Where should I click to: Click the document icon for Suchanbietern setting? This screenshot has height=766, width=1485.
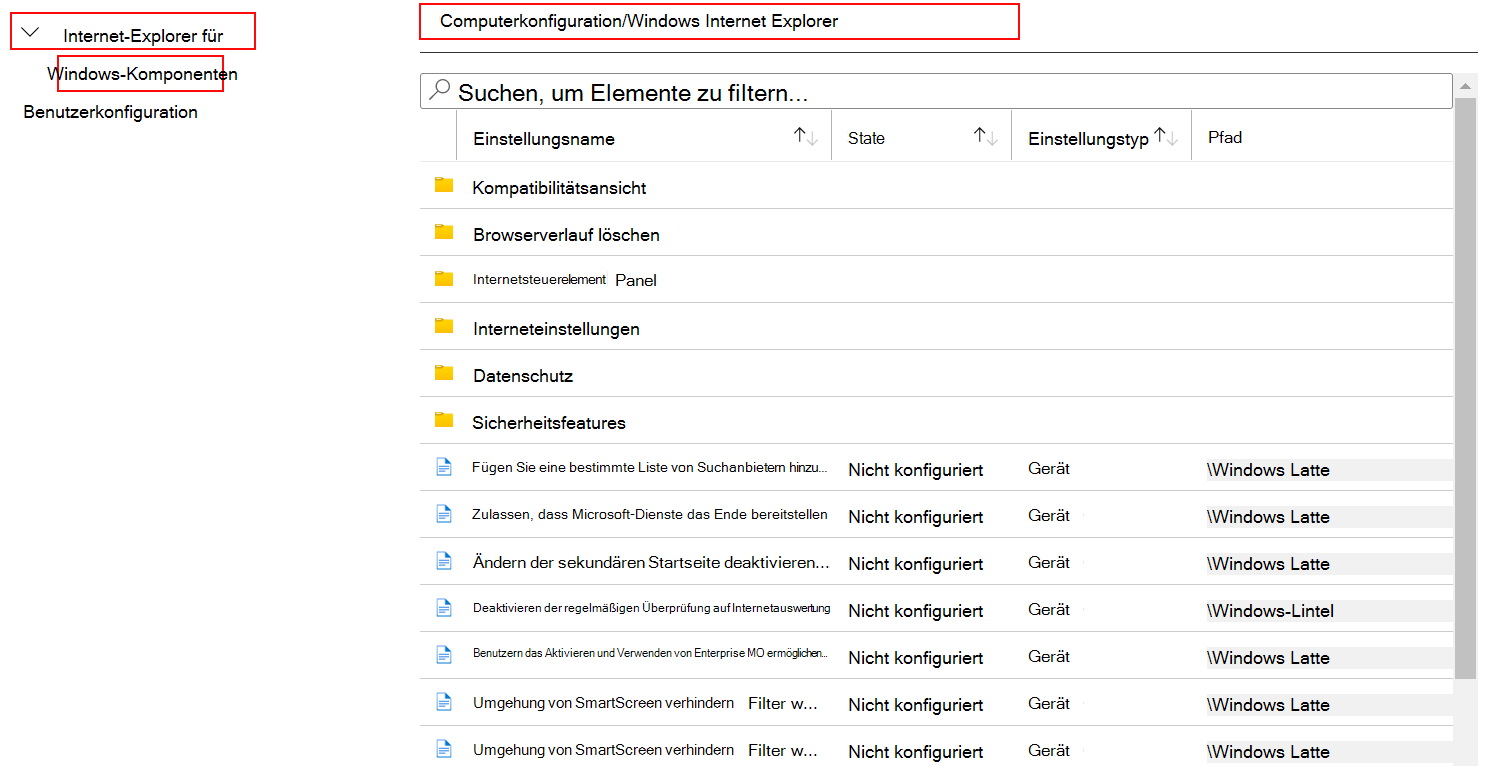click(x=444, y=467)
